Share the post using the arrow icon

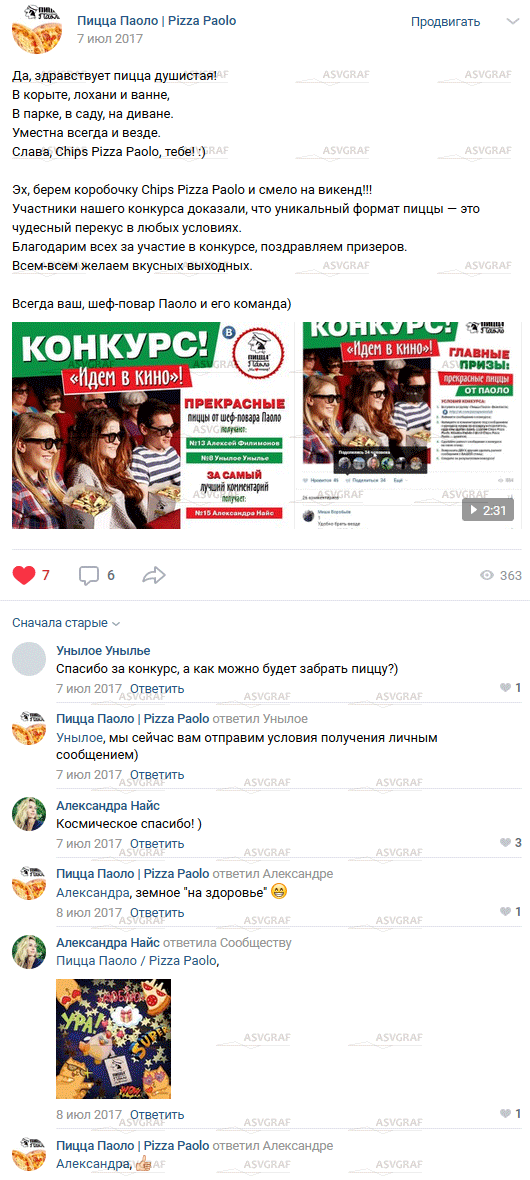pos(154,576)
